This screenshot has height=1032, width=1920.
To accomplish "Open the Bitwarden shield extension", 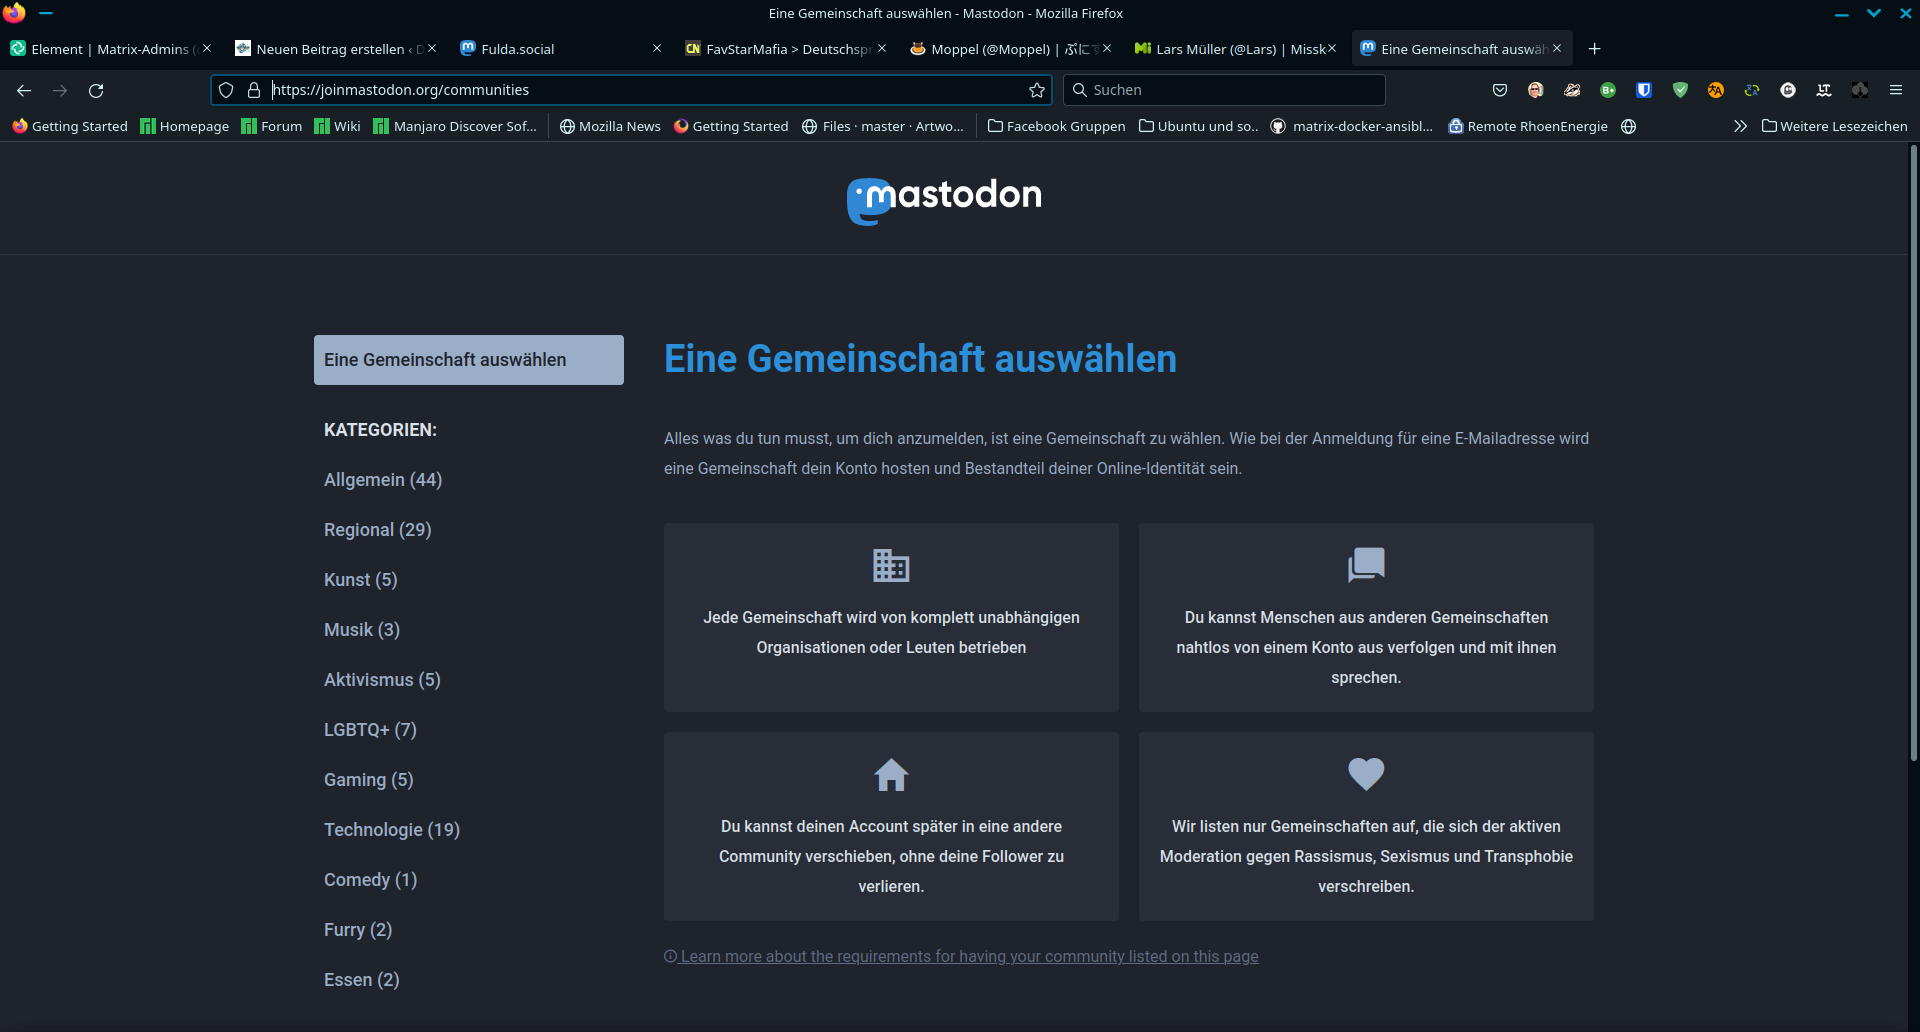I will [x=1643, y=90].
